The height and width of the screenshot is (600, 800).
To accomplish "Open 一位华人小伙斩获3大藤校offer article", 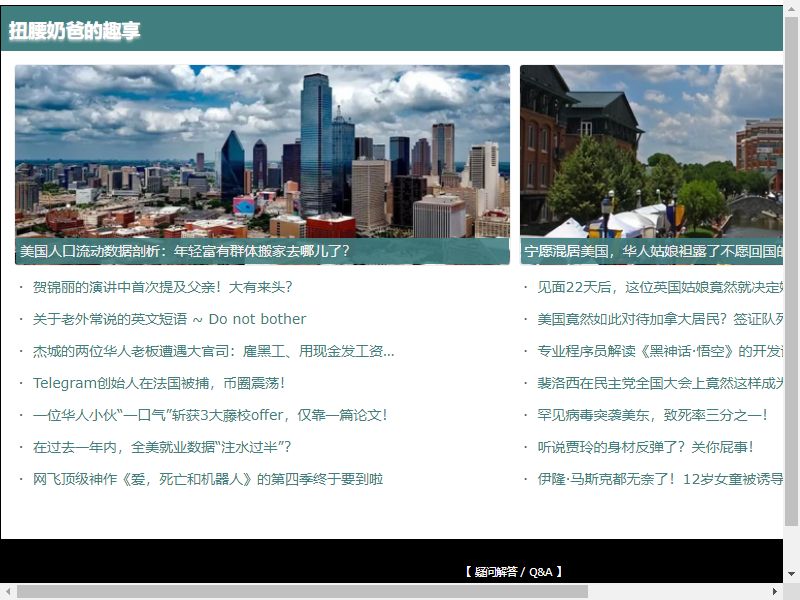I will 210,415.
